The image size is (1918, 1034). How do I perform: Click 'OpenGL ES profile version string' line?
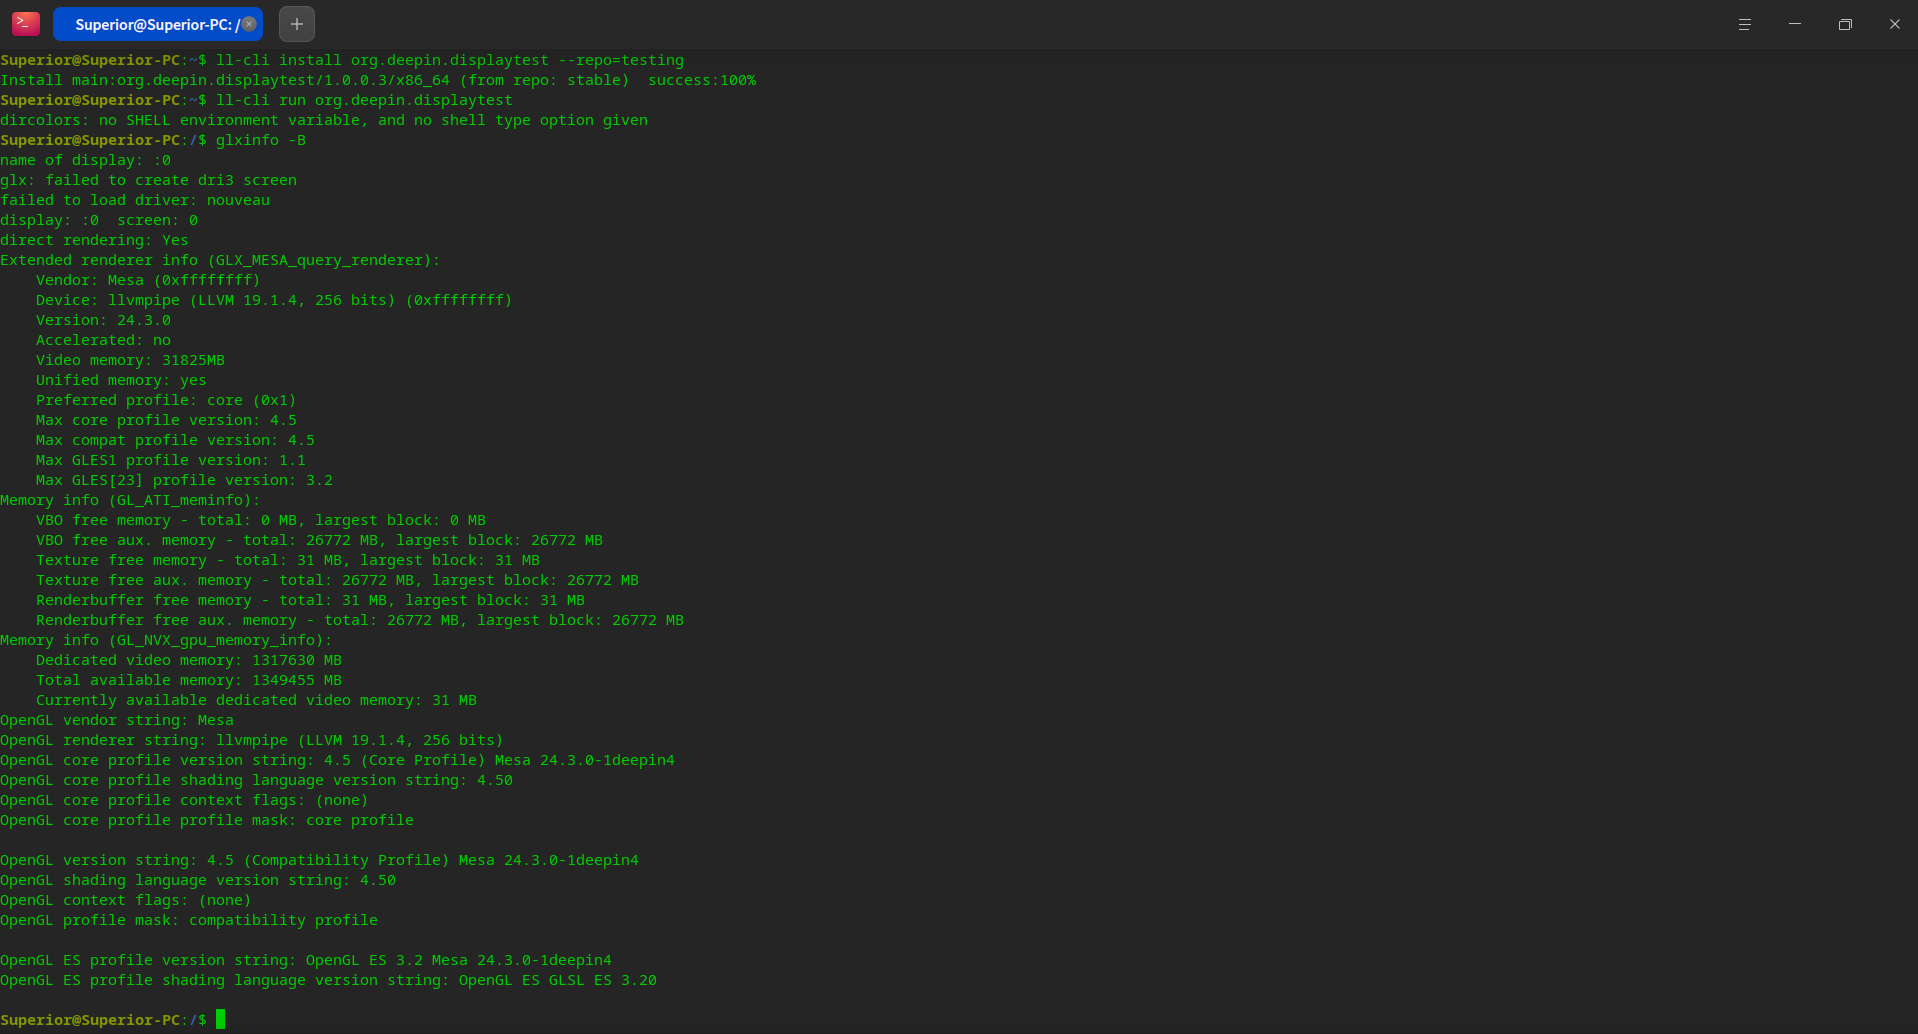tap(306, 960)
